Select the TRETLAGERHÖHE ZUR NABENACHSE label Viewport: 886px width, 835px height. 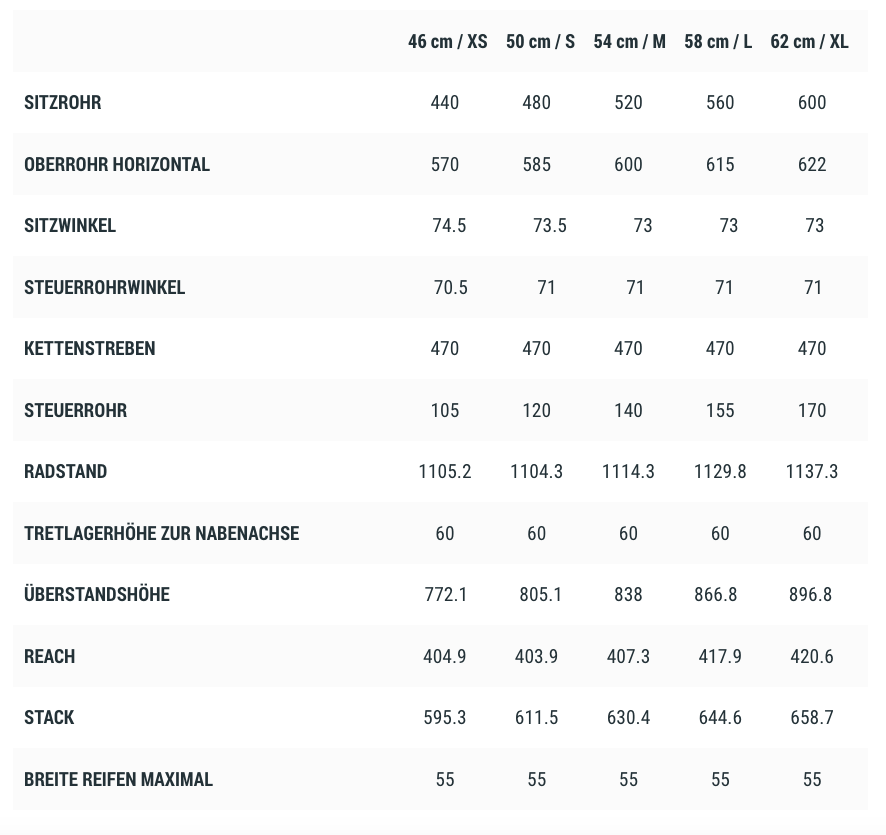tap(162, 534)
